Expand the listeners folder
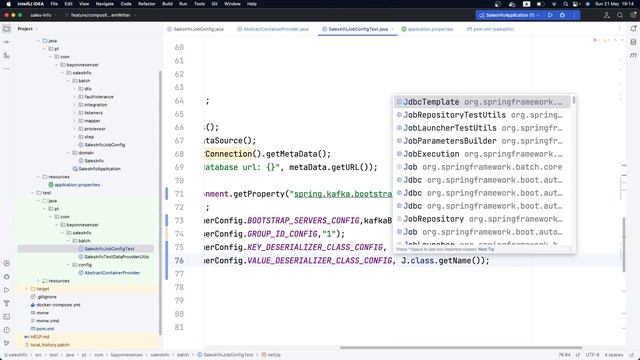Image resolution: width=640 pixels, height=360 pixels. (x=75, y=113)
